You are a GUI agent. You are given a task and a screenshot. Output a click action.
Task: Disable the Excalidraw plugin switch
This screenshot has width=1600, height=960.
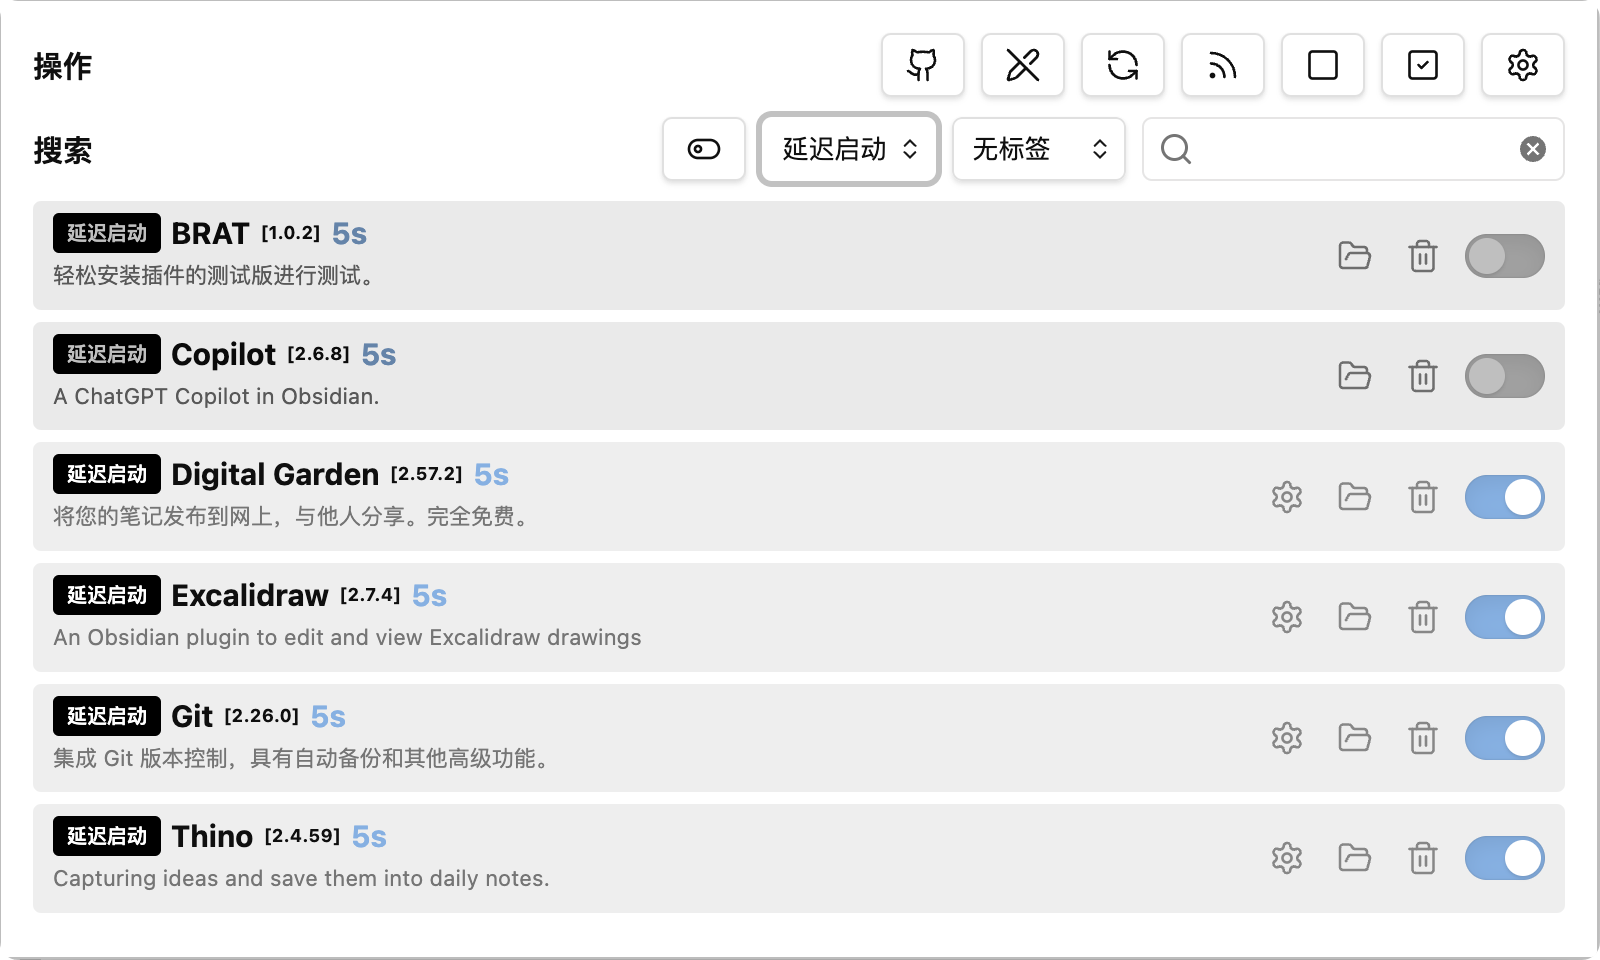coord(1504,617)
